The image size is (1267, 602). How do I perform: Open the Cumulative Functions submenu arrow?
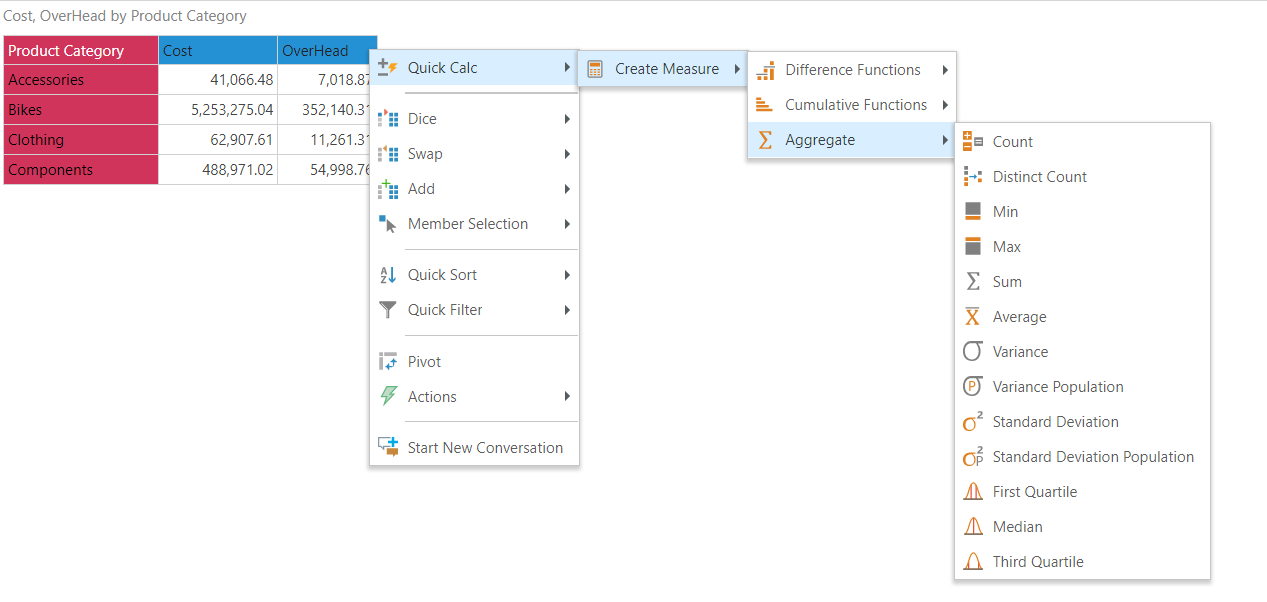pos(945,105)
